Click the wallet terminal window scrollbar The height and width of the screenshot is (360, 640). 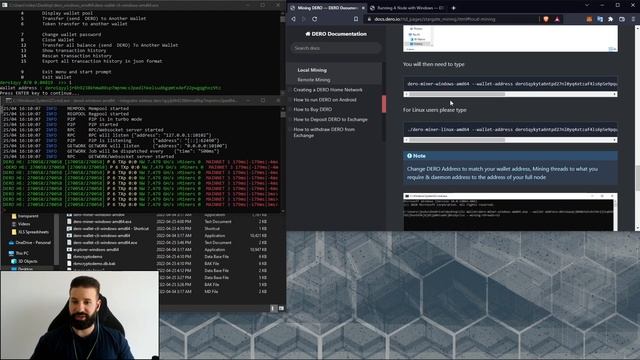[282, 20]
